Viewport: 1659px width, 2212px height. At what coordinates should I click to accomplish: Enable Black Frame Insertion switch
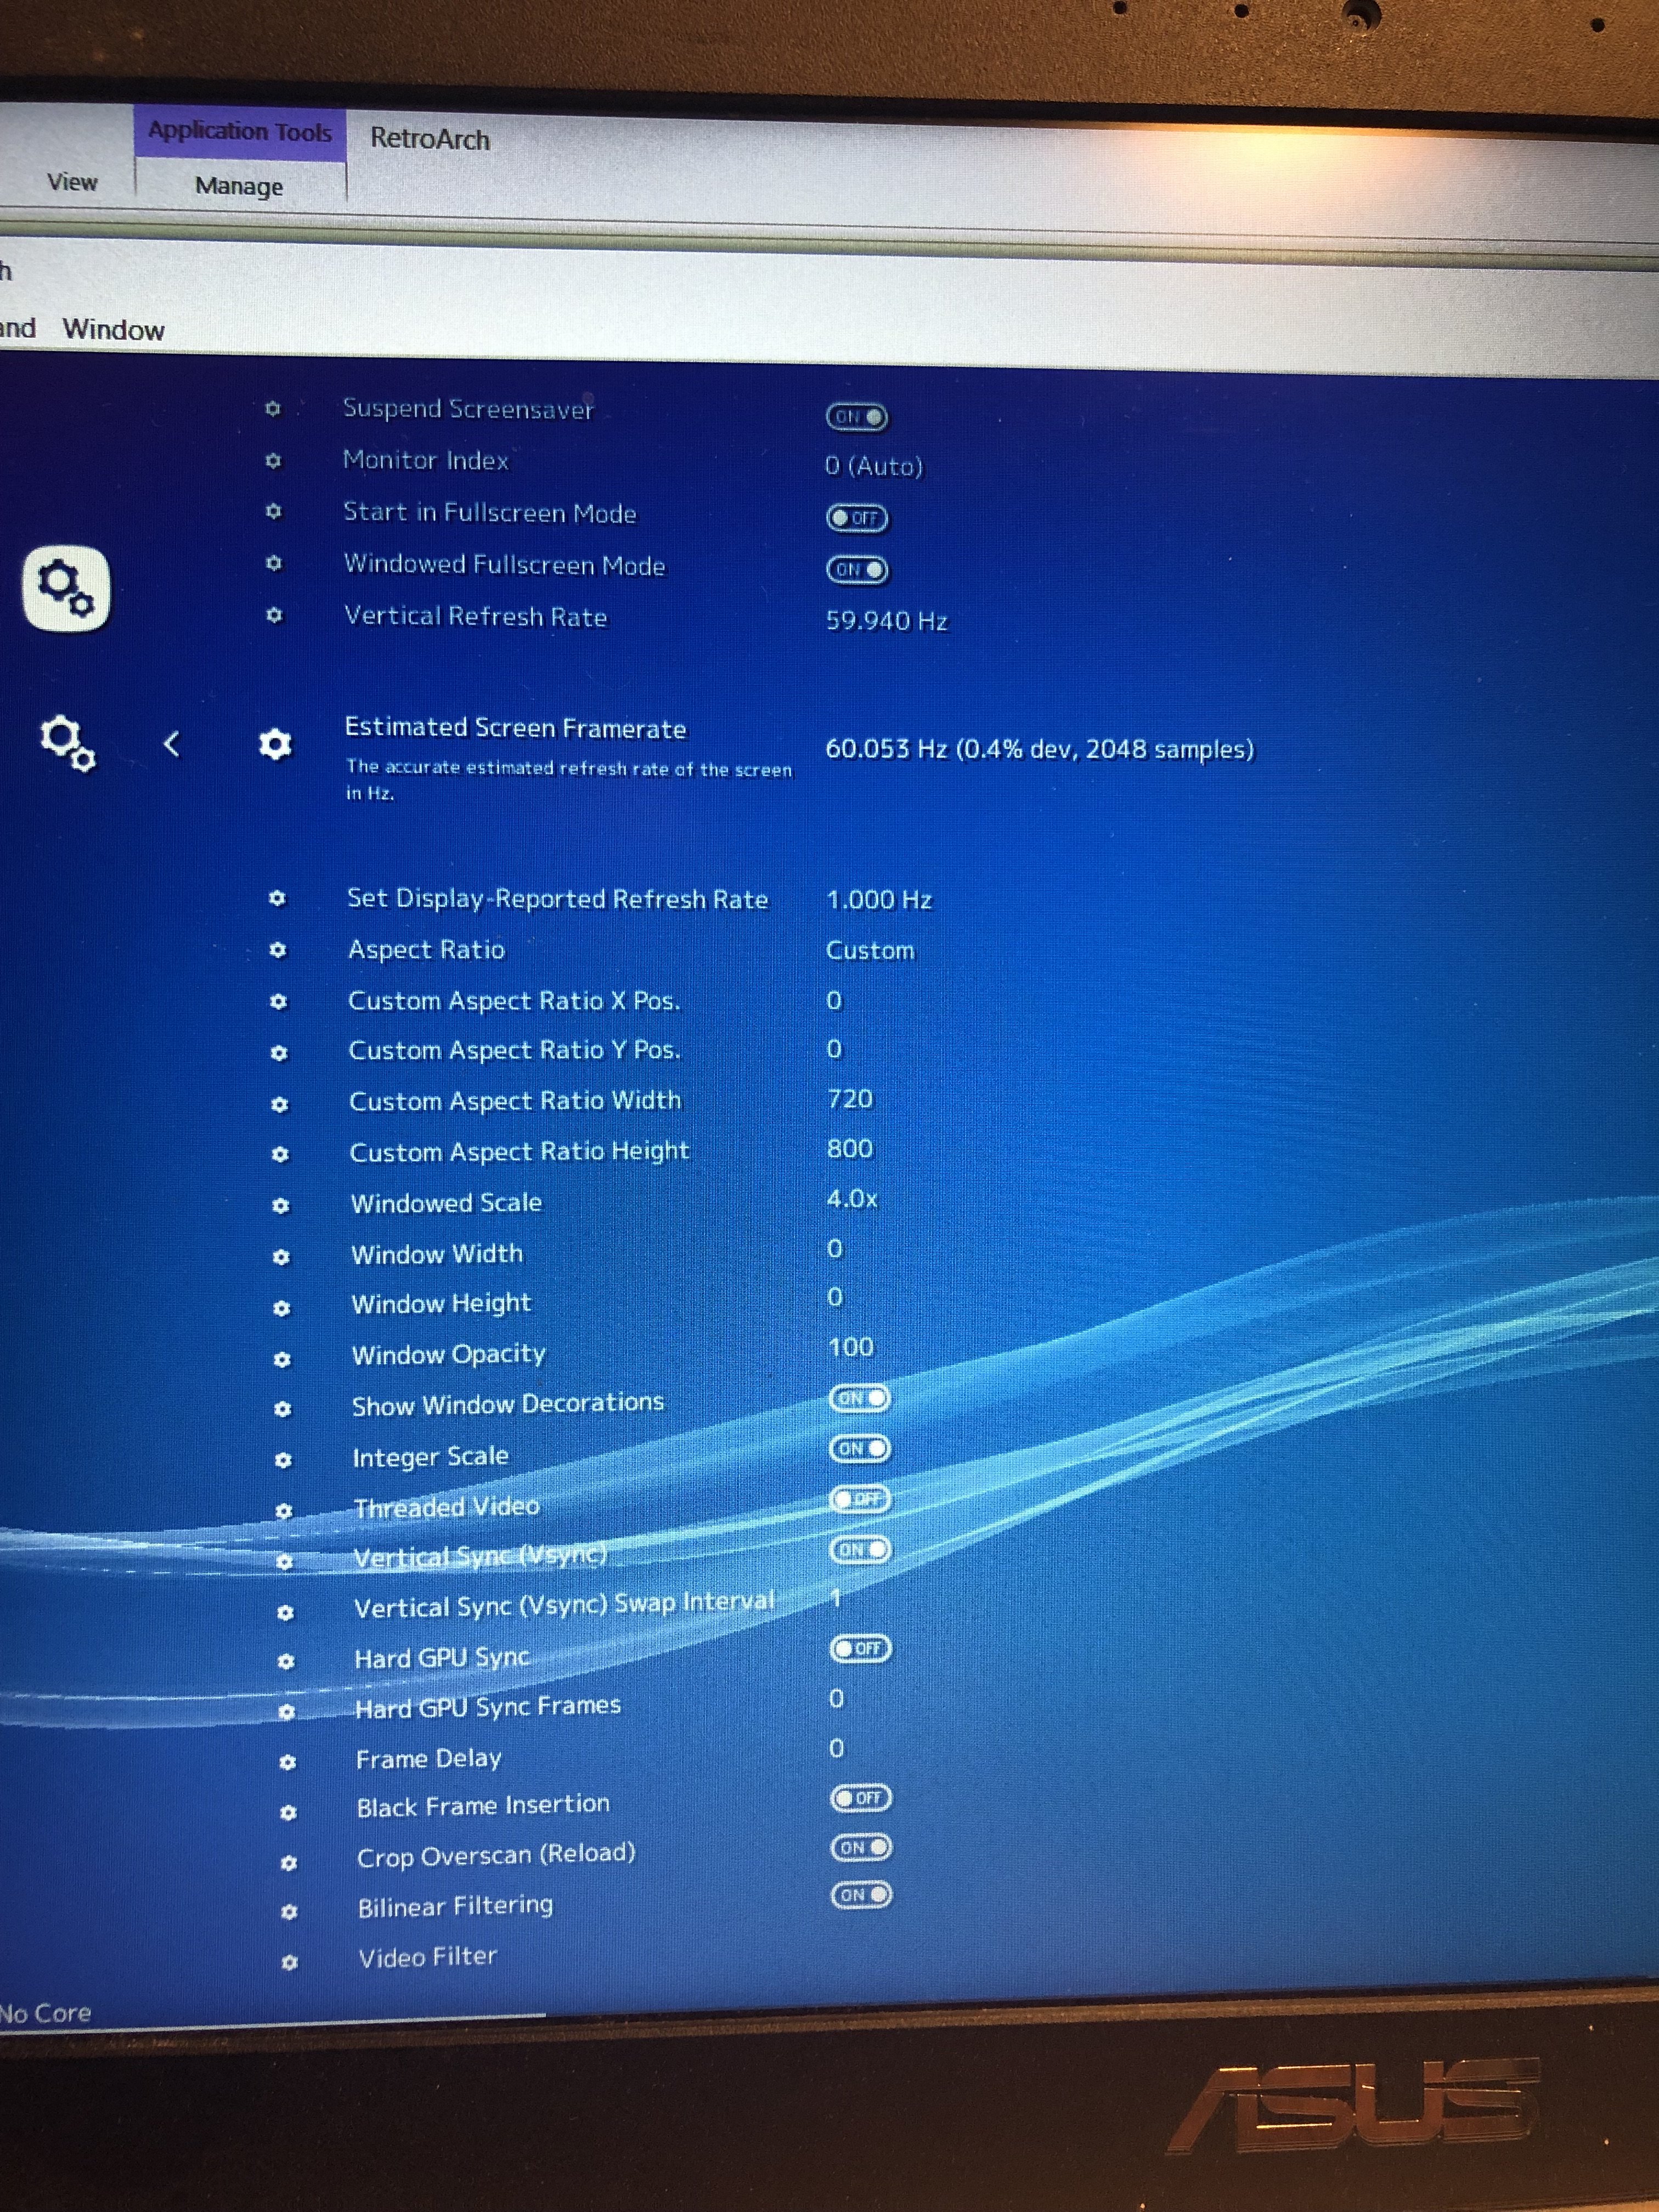(861, 1799)
